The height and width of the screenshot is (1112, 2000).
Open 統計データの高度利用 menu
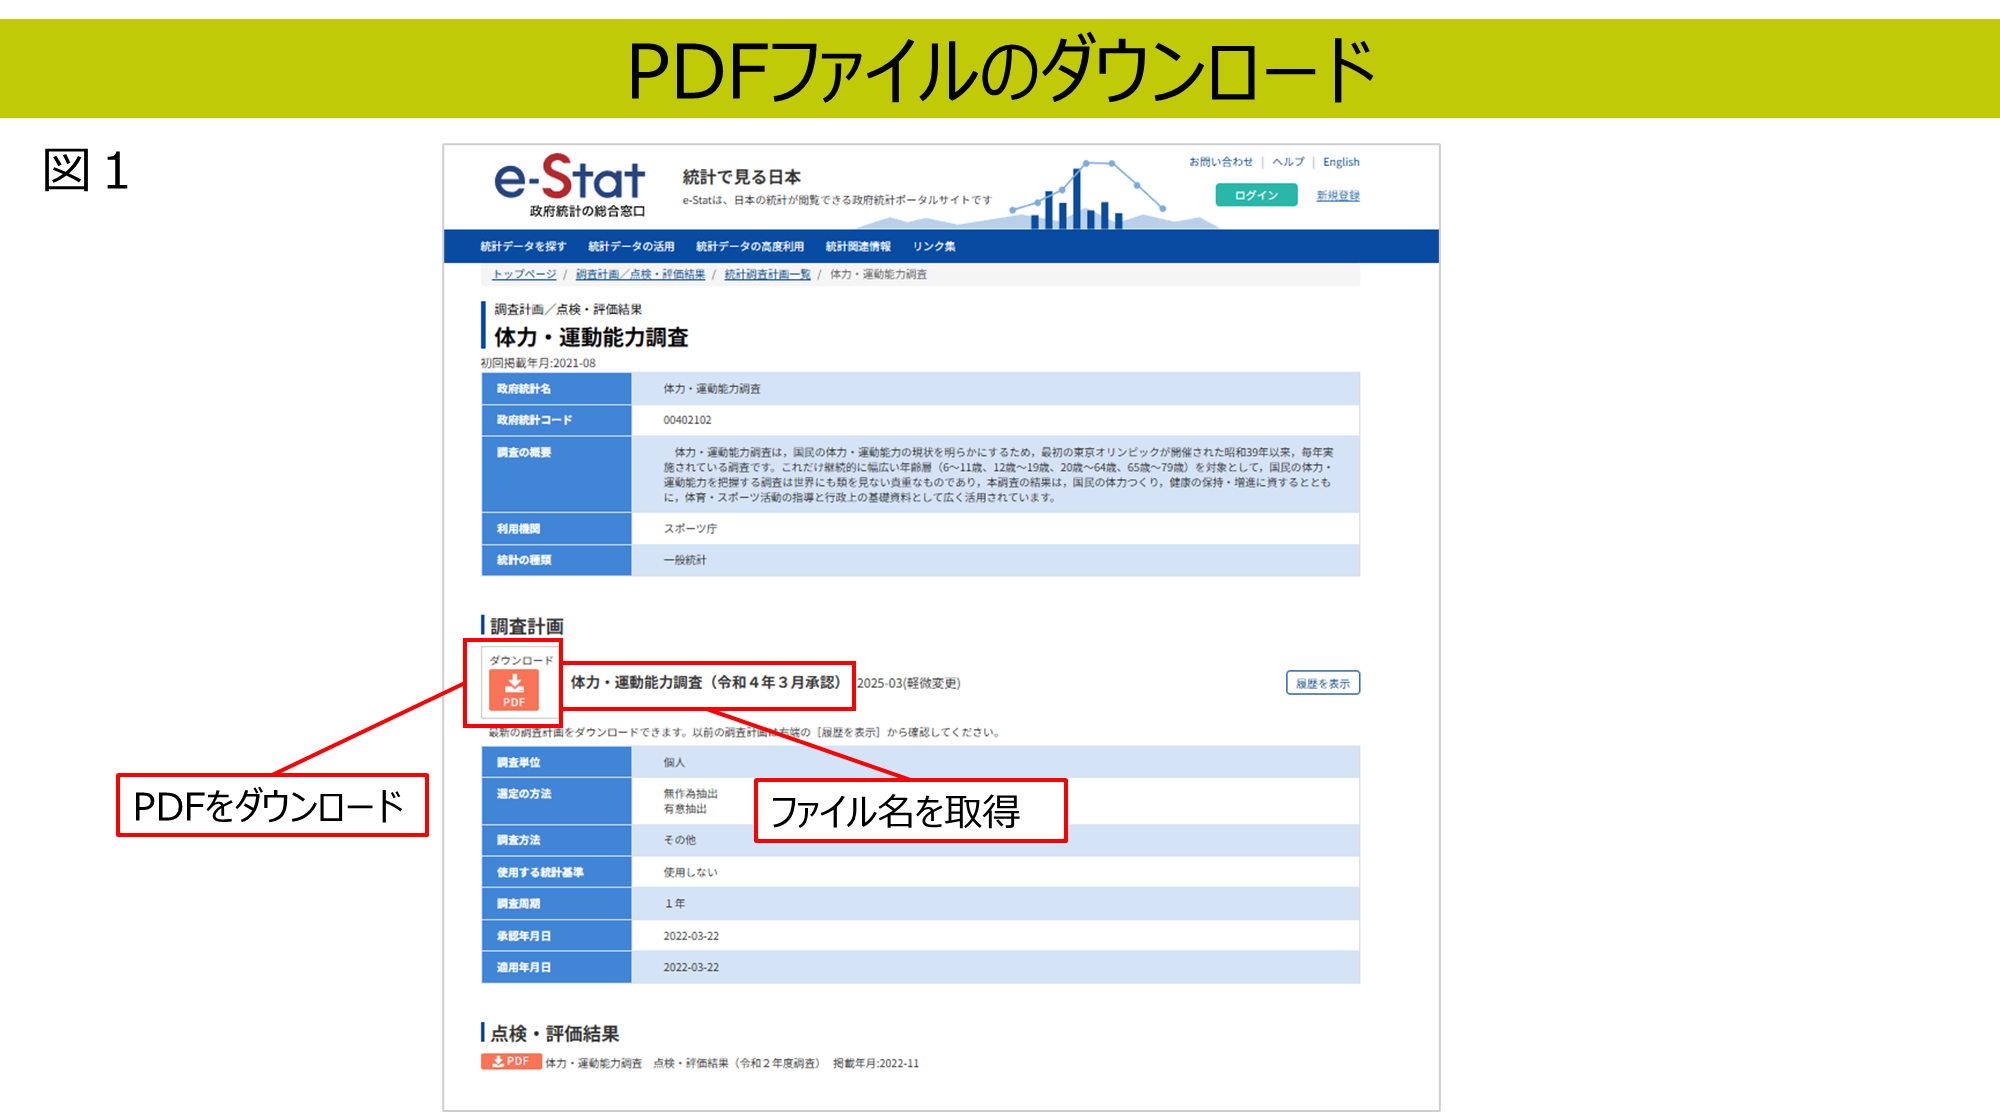click(750, 247)
